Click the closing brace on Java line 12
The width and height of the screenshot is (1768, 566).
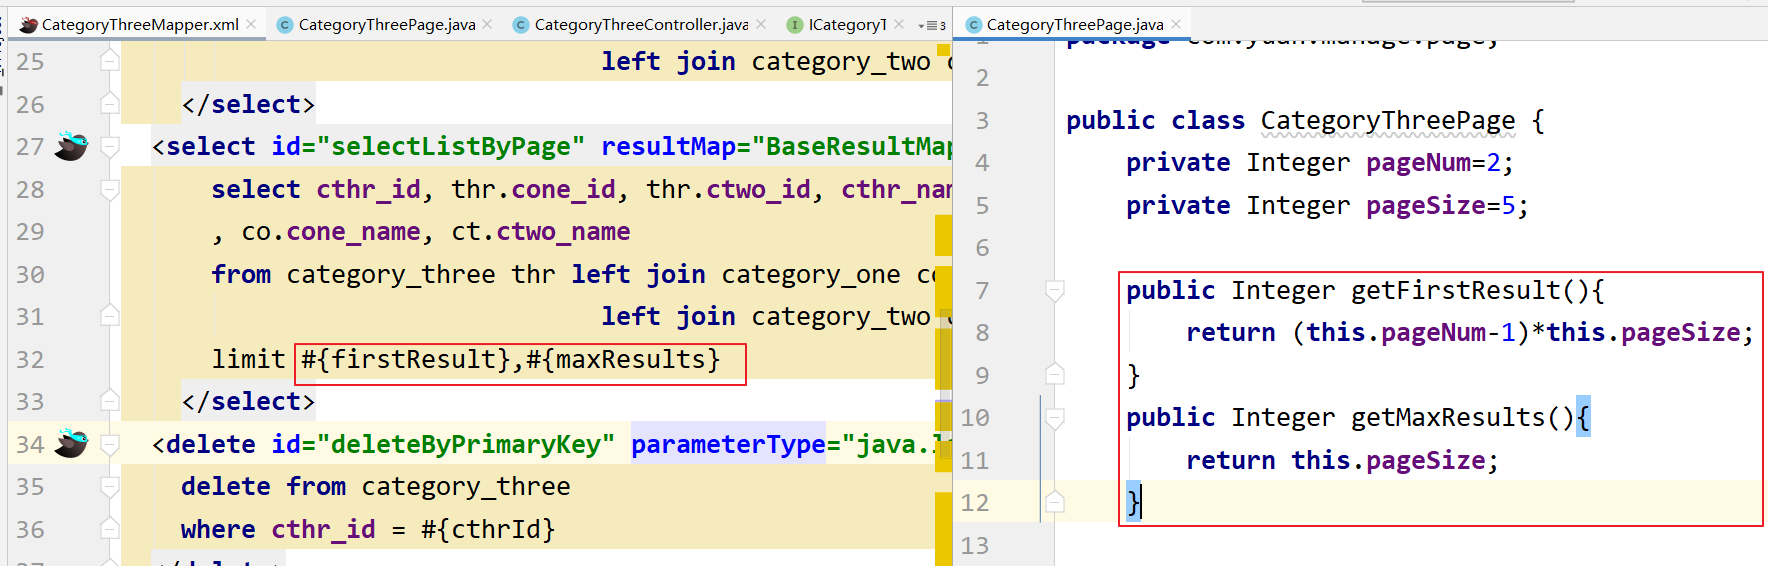coord(1133,502)
